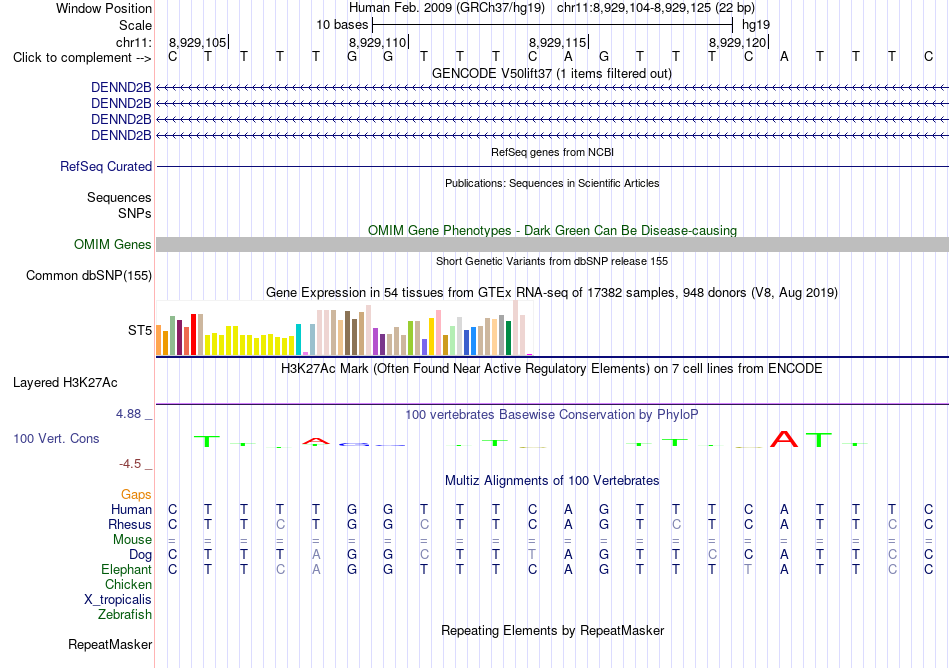Select the Elephant species label
Image resolution: width=950 pixels, height=668 pixels.
pyautogui.click(x=126, y=569)
